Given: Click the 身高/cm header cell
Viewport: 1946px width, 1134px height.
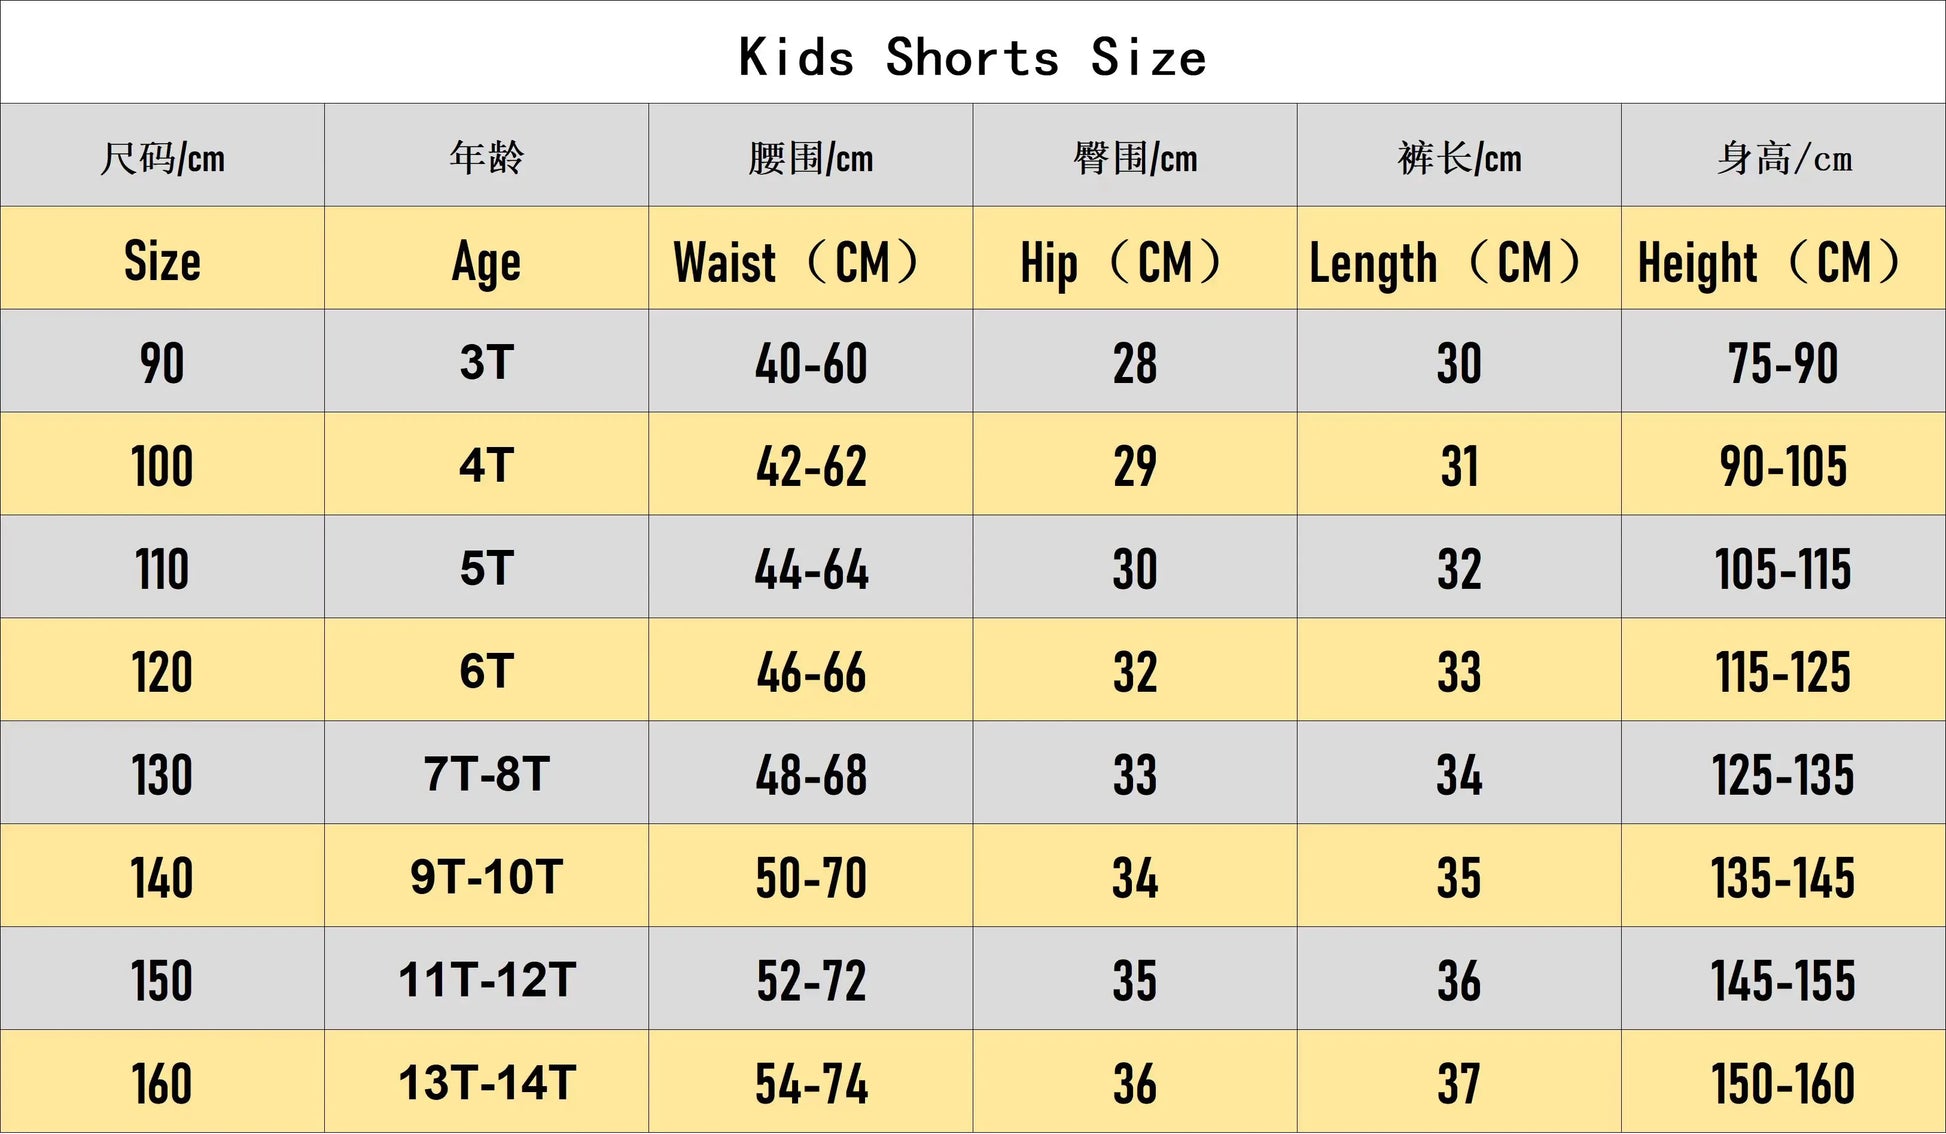Looking at the screenshot, I should (1783, 155).
